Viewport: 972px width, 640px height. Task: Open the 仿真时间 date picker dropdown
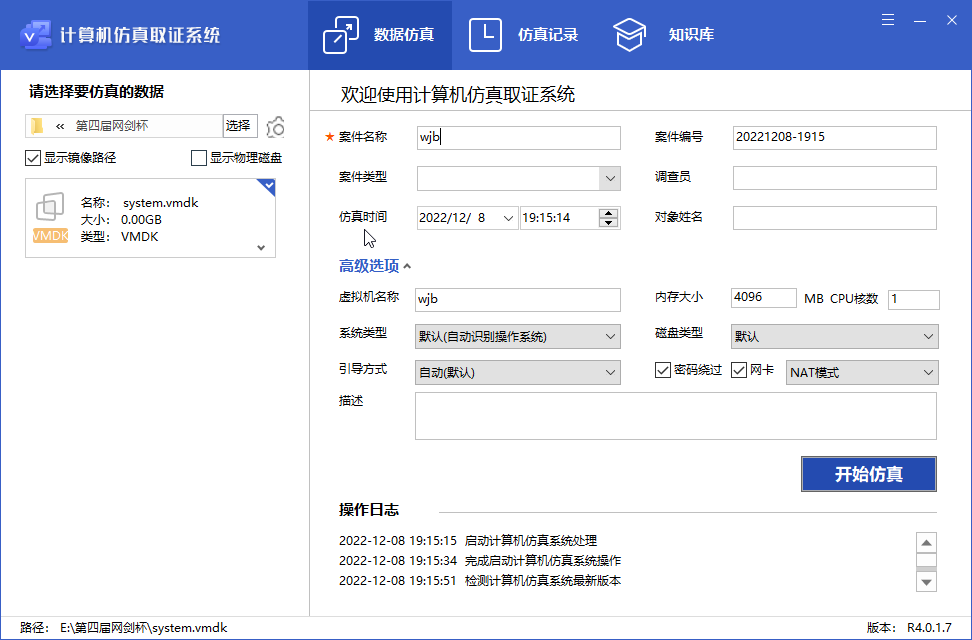[508, 218]
